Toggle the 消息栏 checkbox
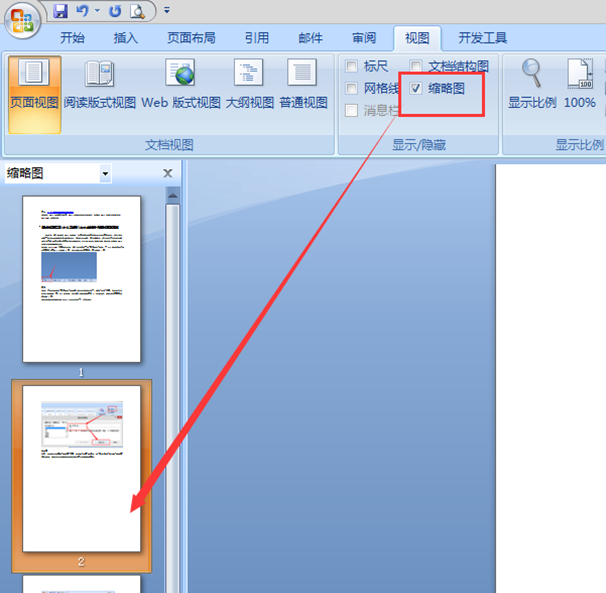The image size is (606, 593). click(x=351, y=111)
